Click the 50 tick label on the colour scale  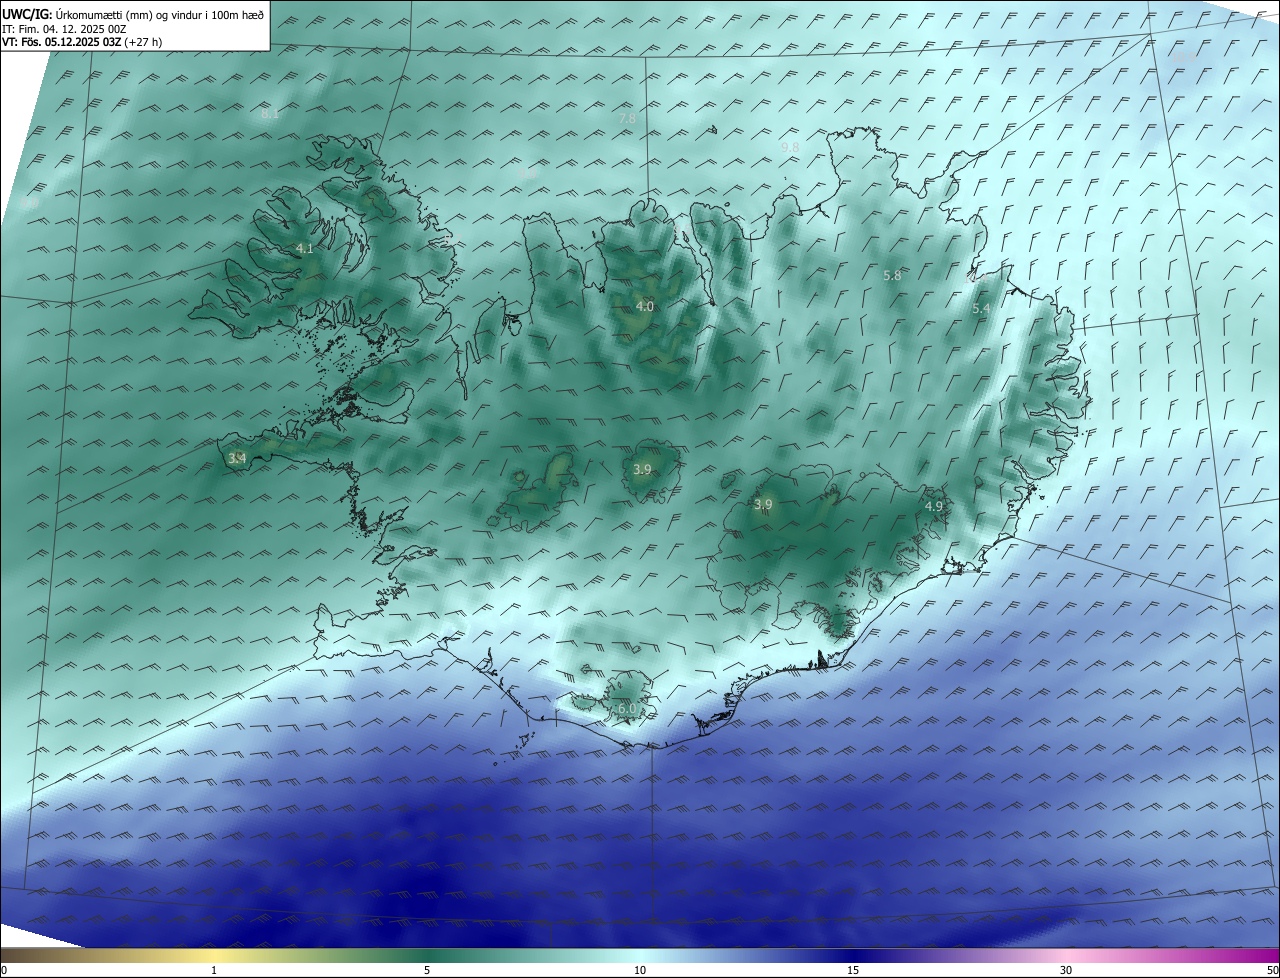1272,970
